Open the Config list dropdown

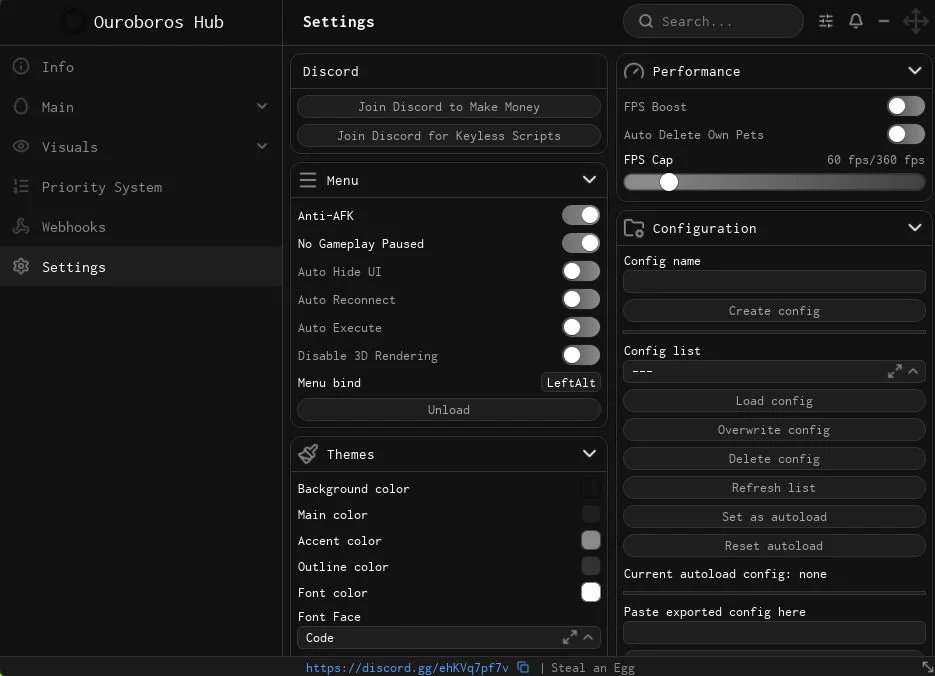pyautogui.click(x=774, y=371)
